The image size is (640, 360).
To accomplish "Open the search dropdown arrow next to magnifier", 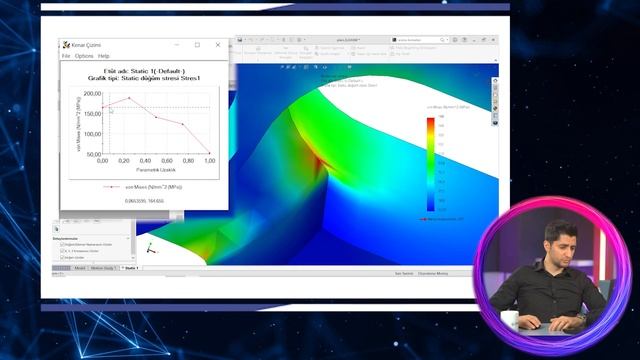I will [x=447, y=40].
